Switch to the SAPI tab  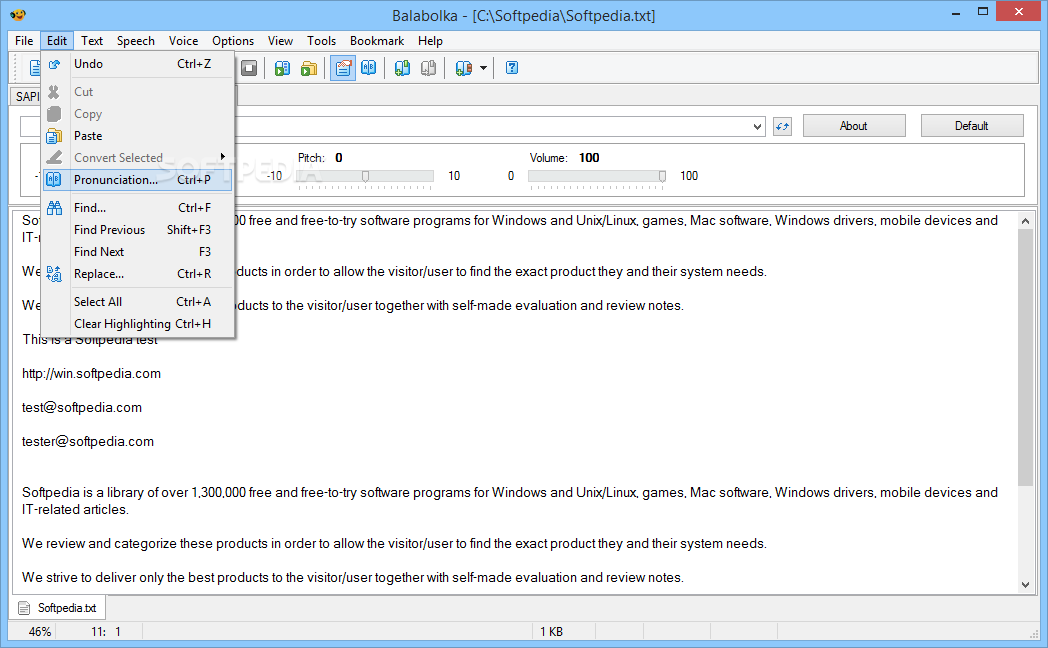(25, 96)
